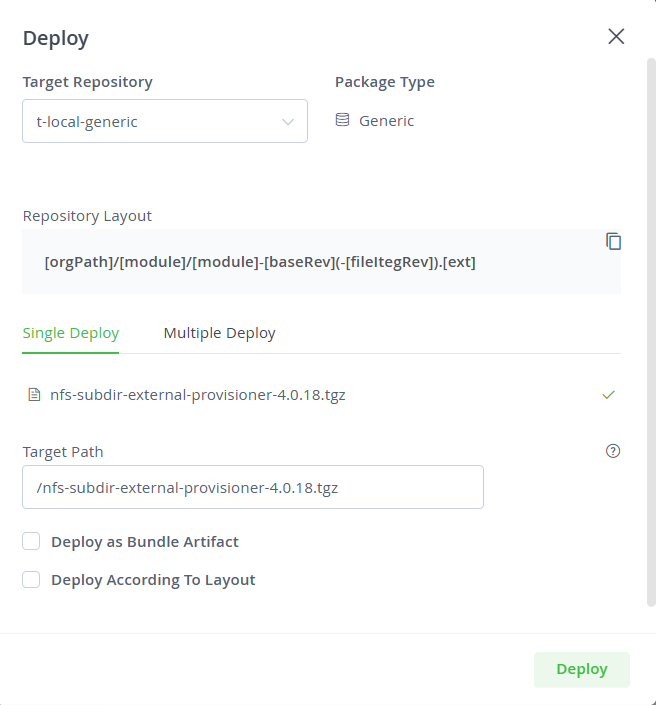This screenshot has height=705, width=656.
Task: Close the Deploy dialog
Action: 616,36
